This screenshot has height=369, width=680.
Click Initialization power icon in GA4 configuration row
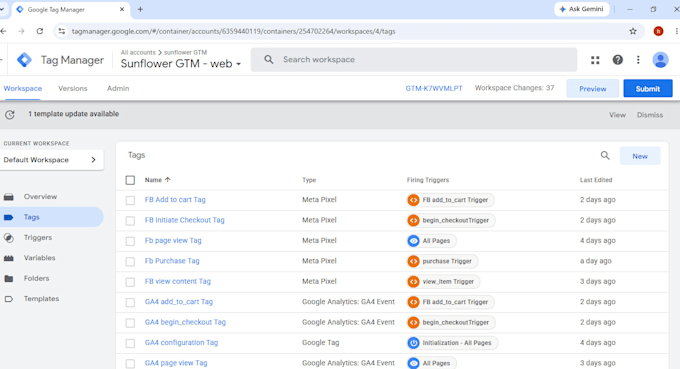tap(413, 343)
